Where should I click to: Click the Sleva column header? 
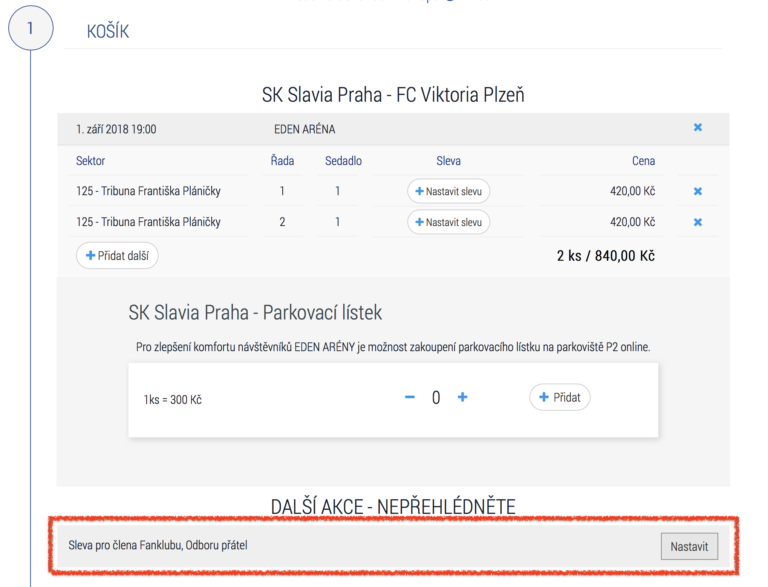(448, 161)
